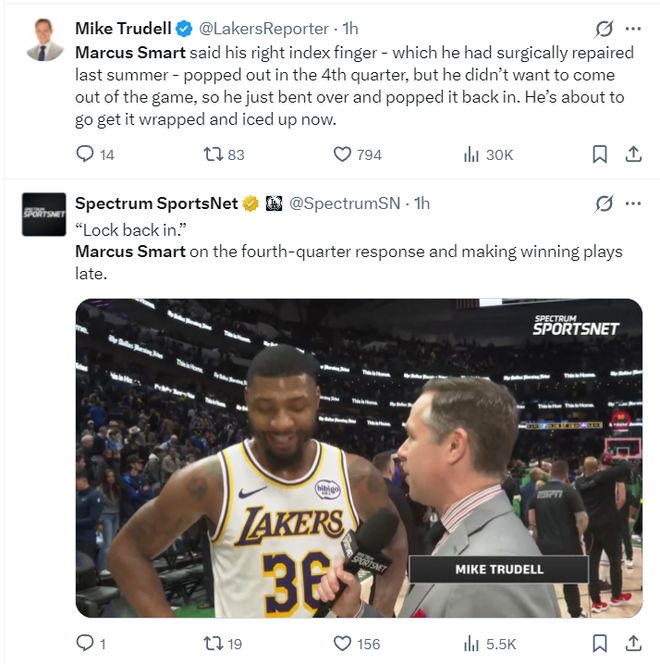
Task: Bookmark Mike Trudell's tweet
Action: coord(599,154)
